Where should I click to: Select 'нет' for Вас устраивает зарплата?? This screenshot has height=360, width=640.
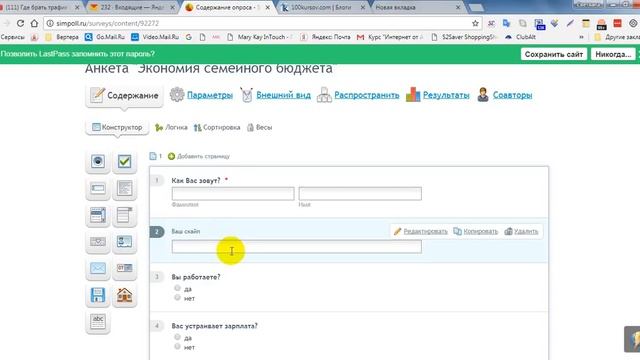point(177,347)
